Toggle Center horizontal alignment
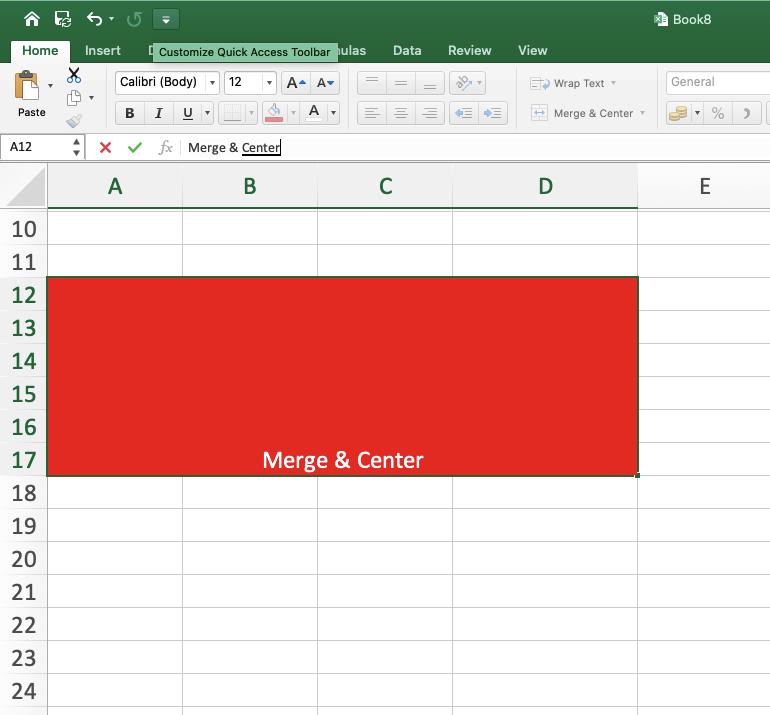The image size is (770, 715). click(x=401, y=113)
